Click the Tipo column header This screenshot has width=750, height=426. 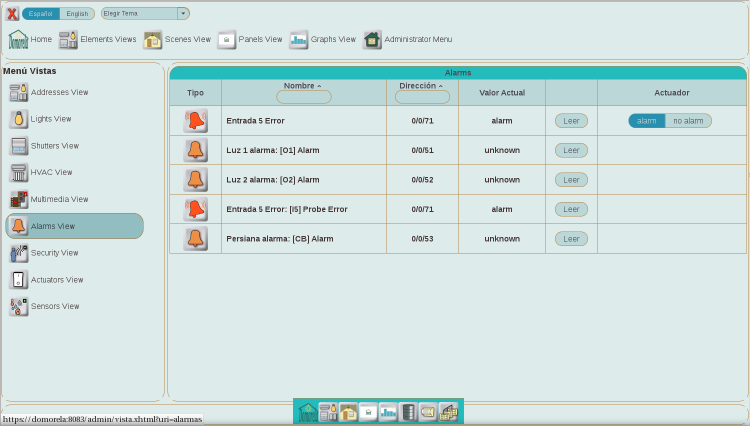[195, 93]
